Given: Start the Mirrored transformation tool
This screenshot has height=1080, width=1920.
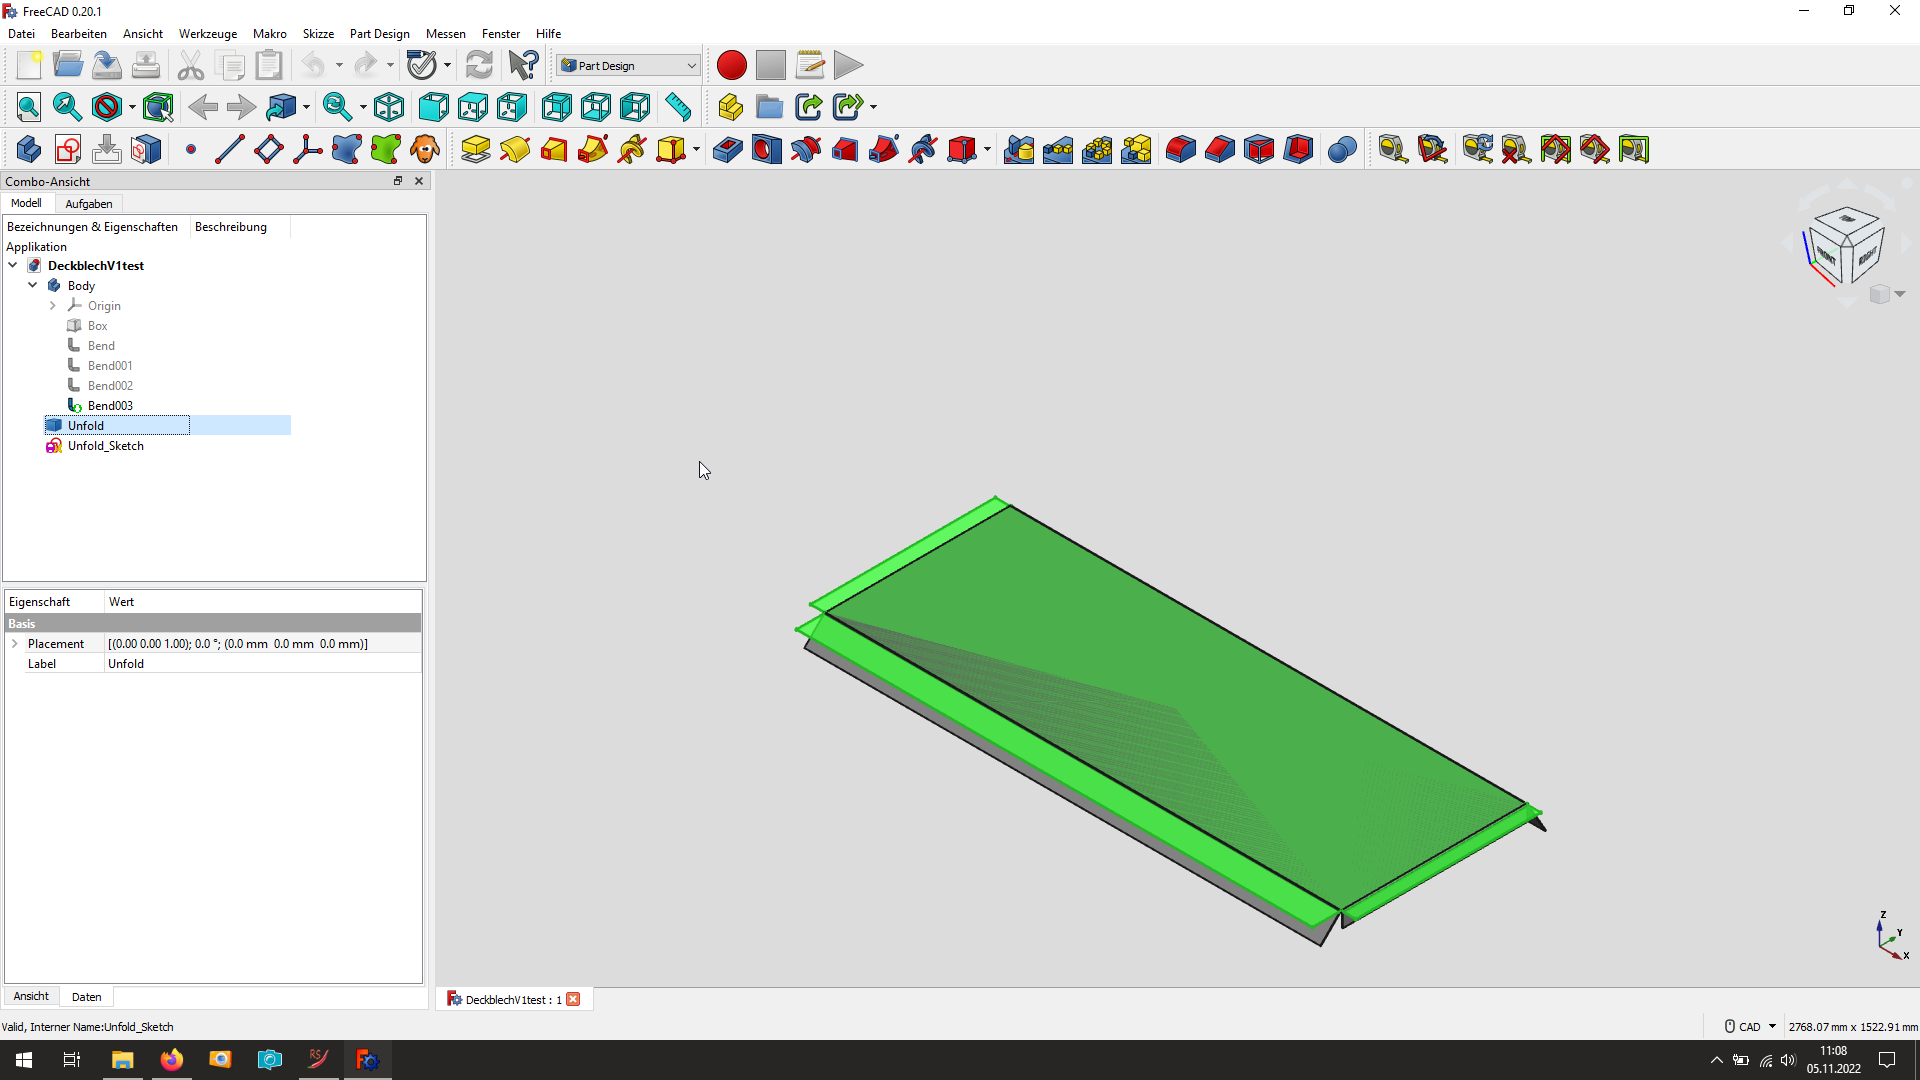Looking at the screenshot, I should [1019, 148].
